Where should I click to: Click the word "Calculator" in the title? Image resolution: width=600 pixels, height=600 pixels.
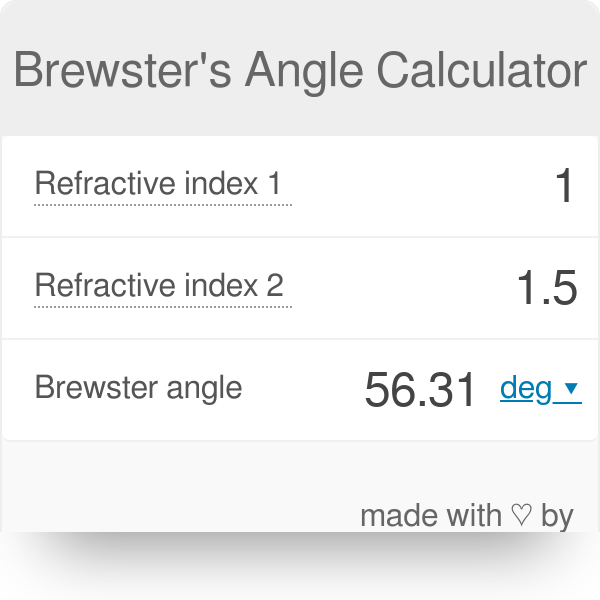482,71
